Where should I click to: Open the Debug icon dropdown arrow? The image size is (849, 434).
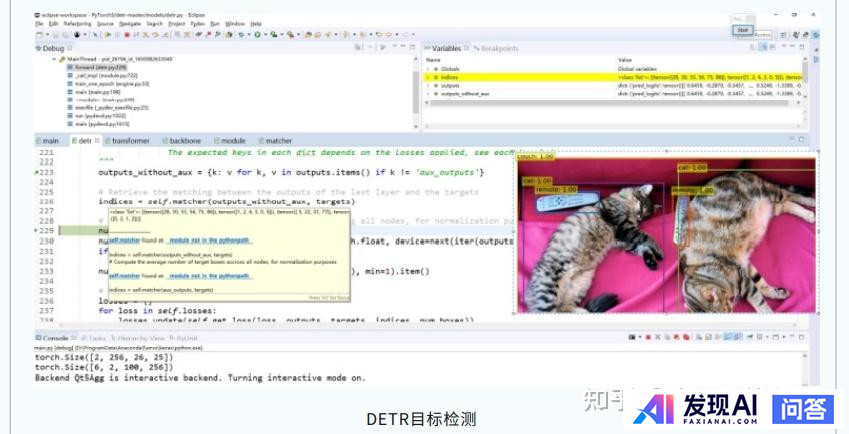point(249,35)
